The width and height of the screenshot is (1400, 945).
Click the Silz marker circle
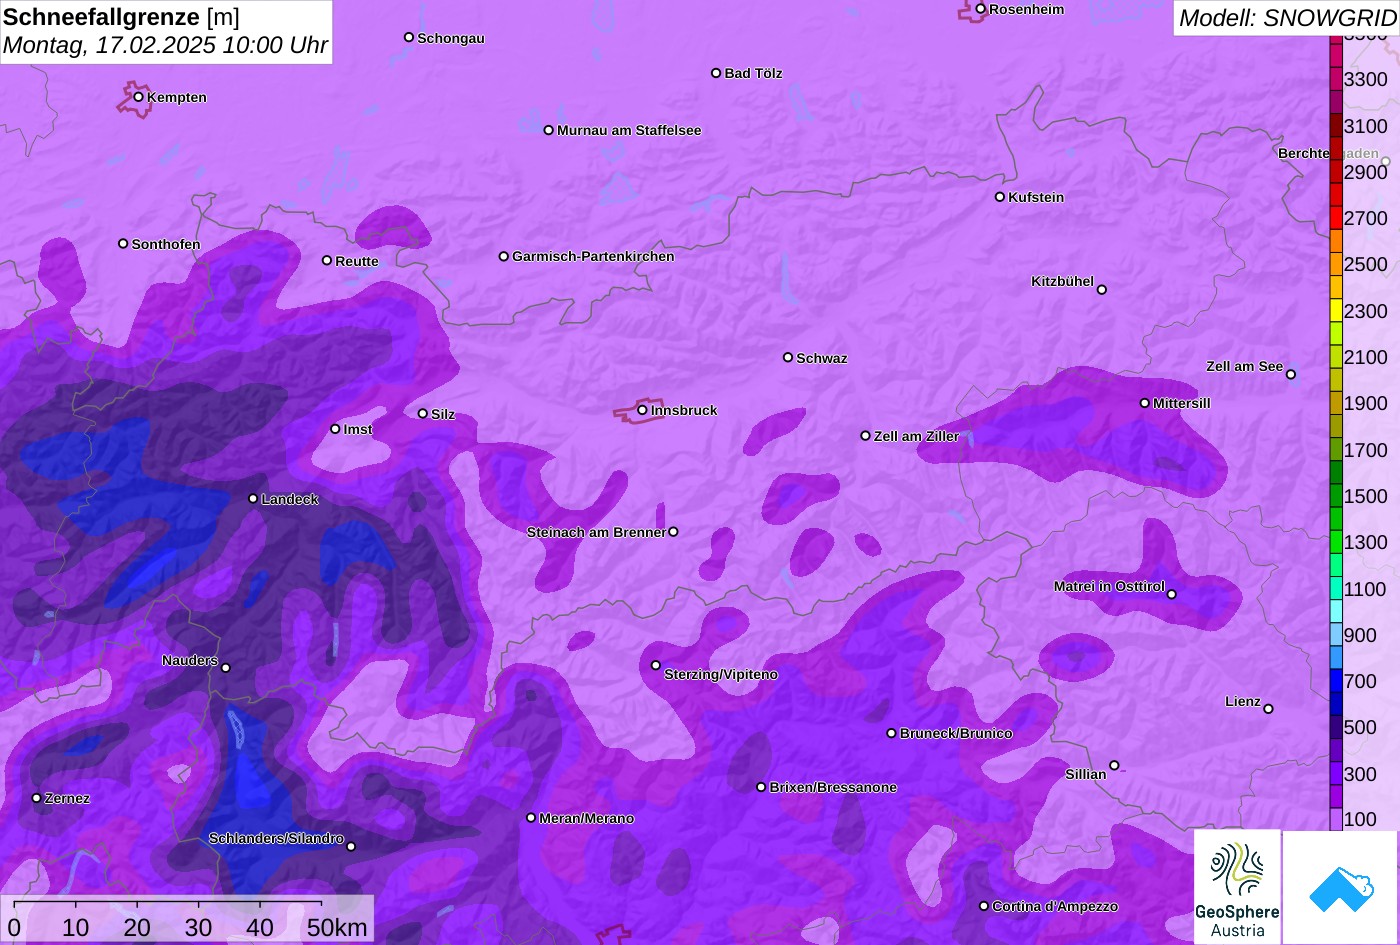(x=422, y=413)
